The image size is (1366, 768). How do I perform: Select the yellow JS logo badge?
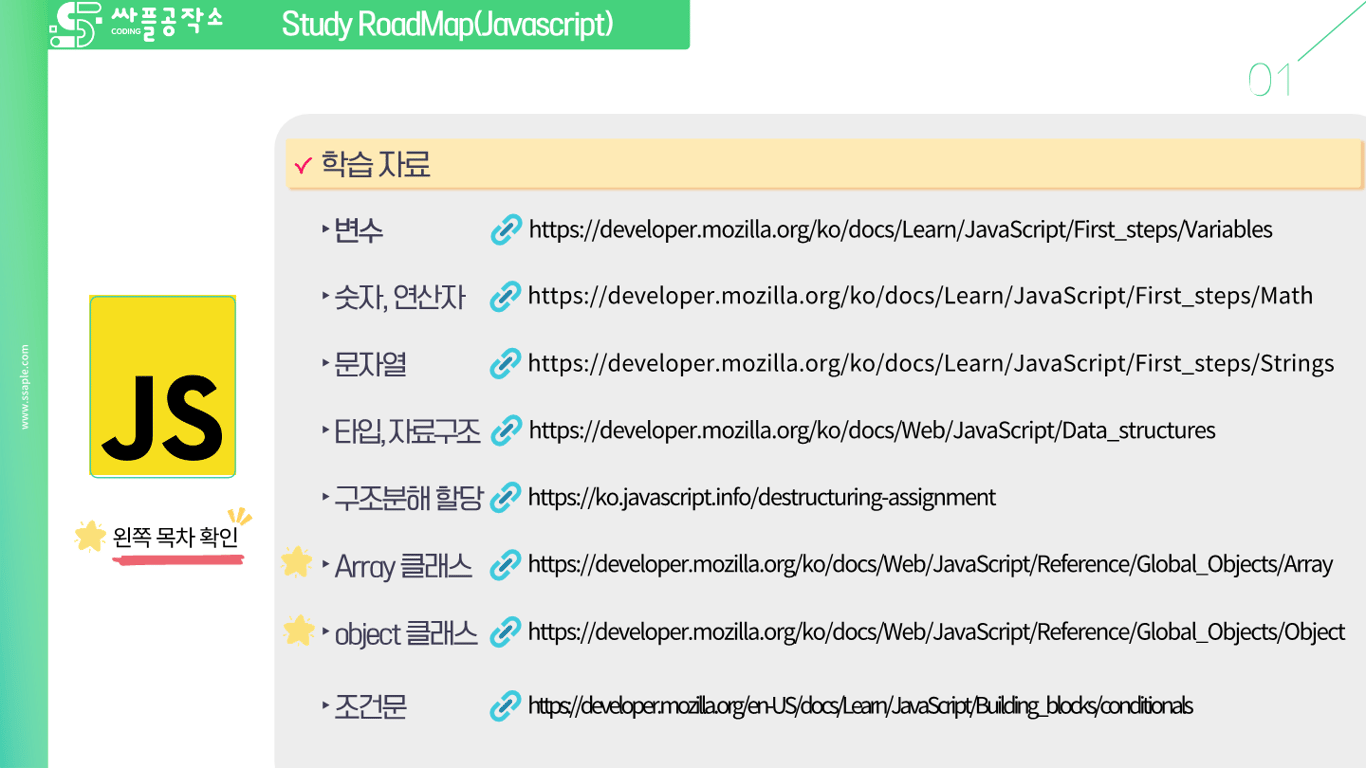point(162,386)
